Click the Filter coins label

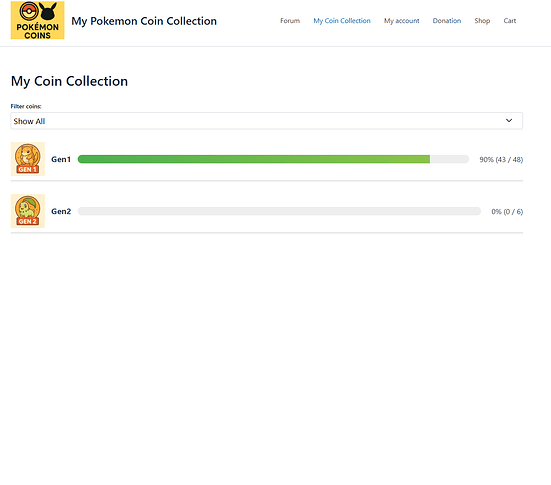tap(26, 106)
